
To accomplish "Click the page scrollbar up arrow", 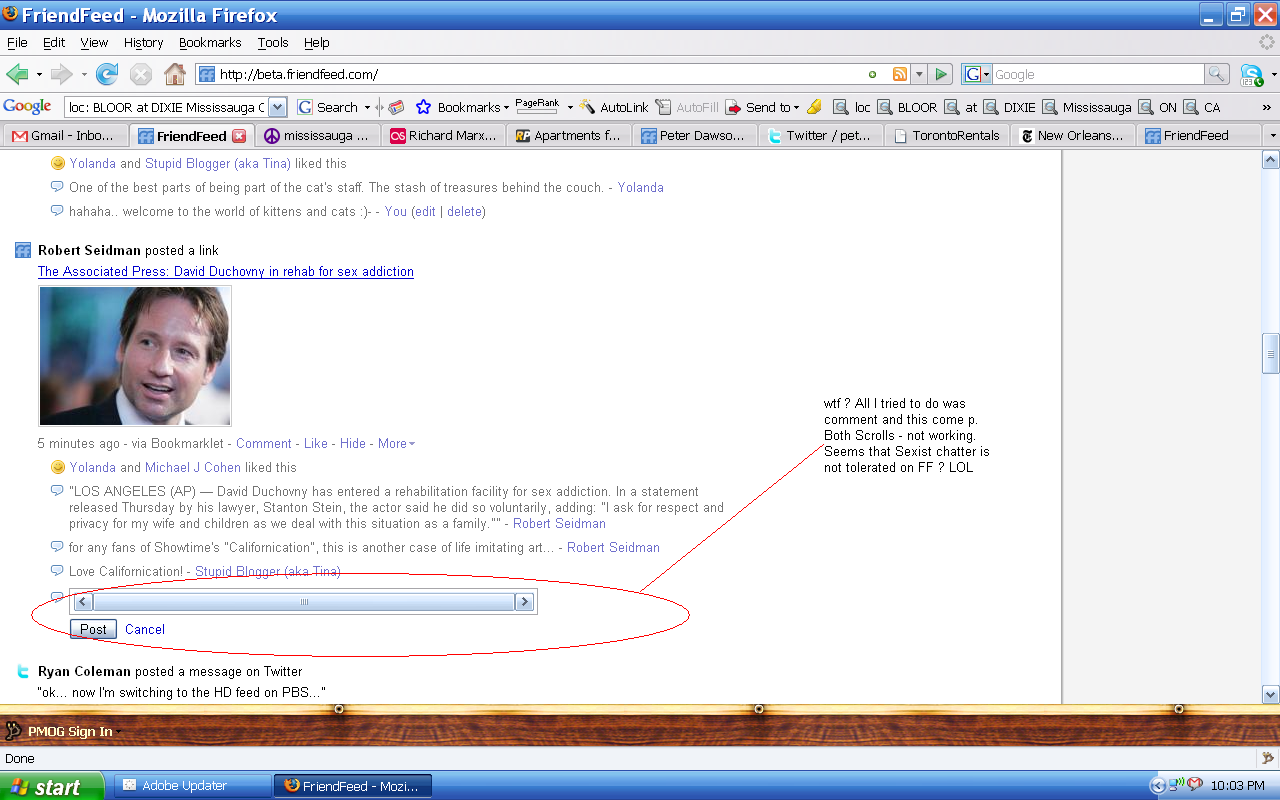I will tap(1271, 160).
